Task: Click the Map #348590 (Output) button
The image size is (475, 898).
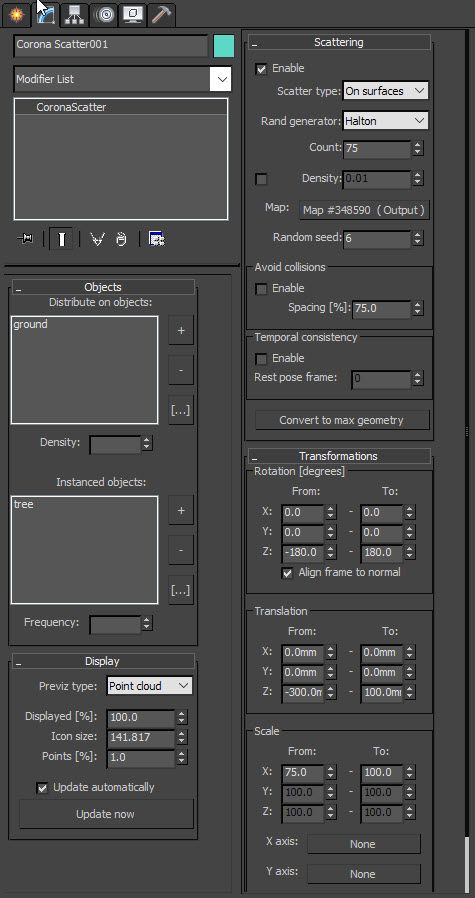Action: 364,210
